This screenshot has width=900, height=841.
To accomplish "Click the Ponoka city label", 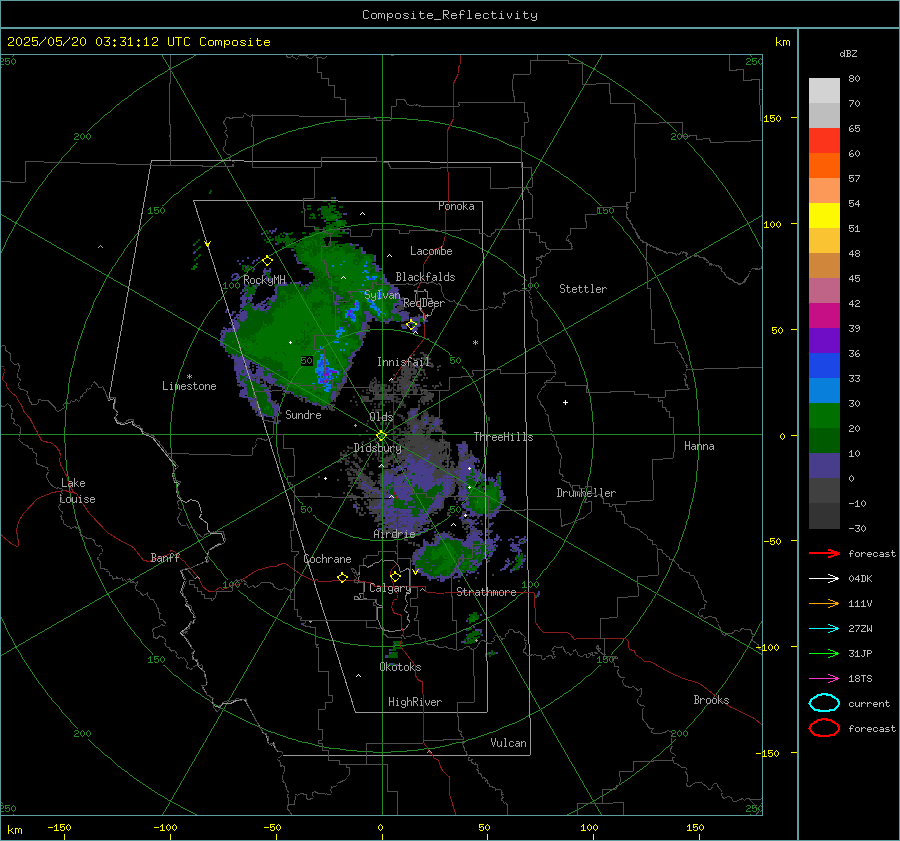I will (456, 206).
